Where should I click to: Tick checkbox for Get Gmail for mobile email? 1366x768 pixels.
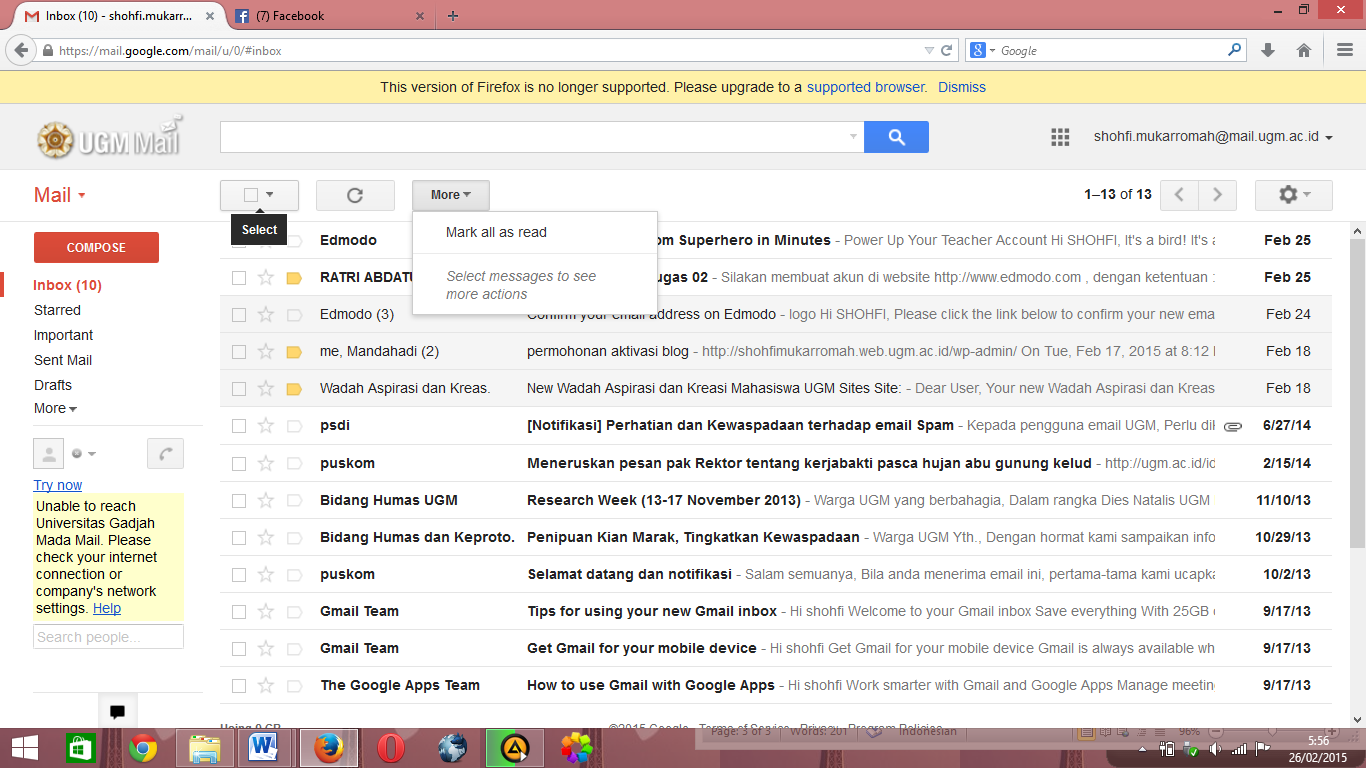239,648
